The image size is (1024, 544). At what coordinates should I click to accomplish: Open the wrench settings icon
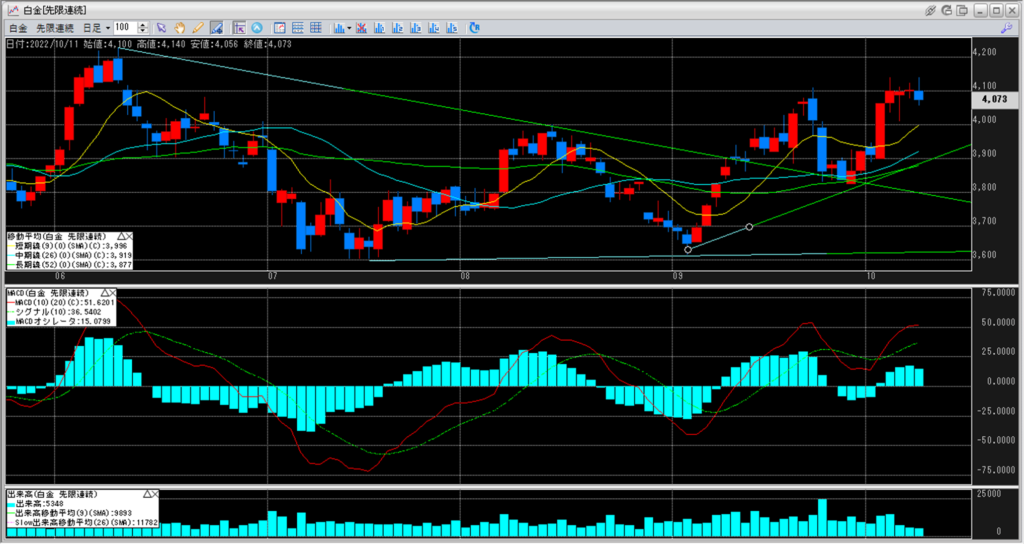(1006, 28)
